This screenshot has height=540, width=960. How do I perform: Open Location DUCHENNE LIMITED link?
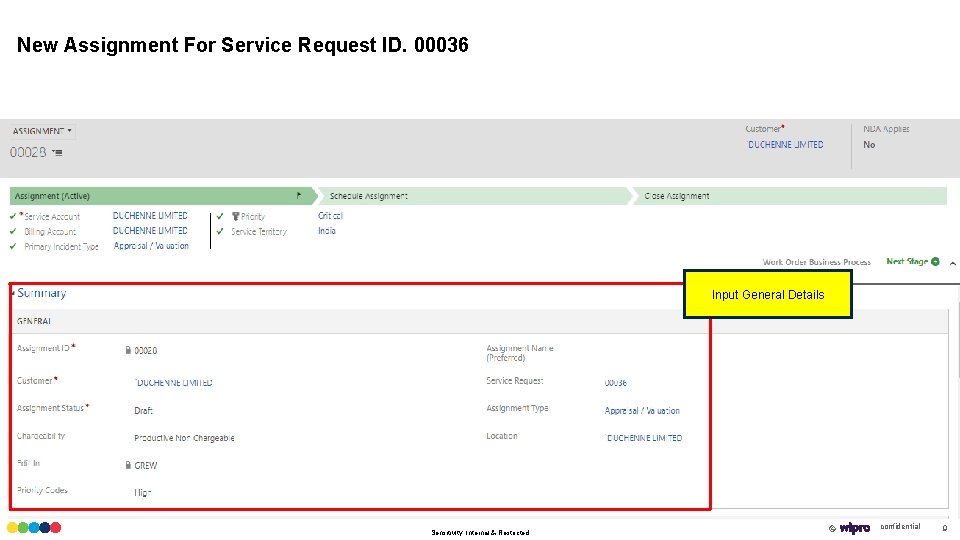point(643,438)
